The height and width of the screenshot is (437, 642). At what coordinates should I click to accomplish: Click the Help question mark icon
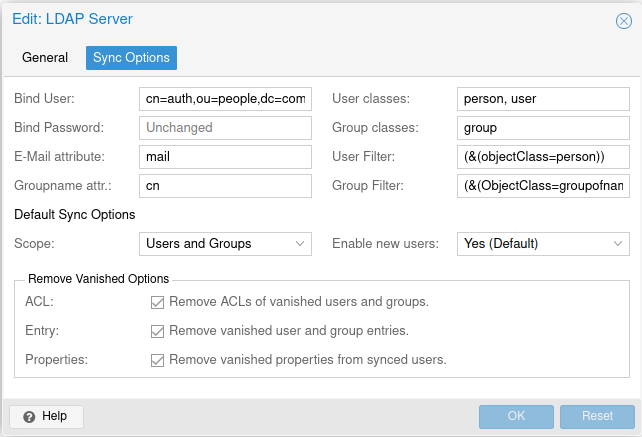(29, 417)
